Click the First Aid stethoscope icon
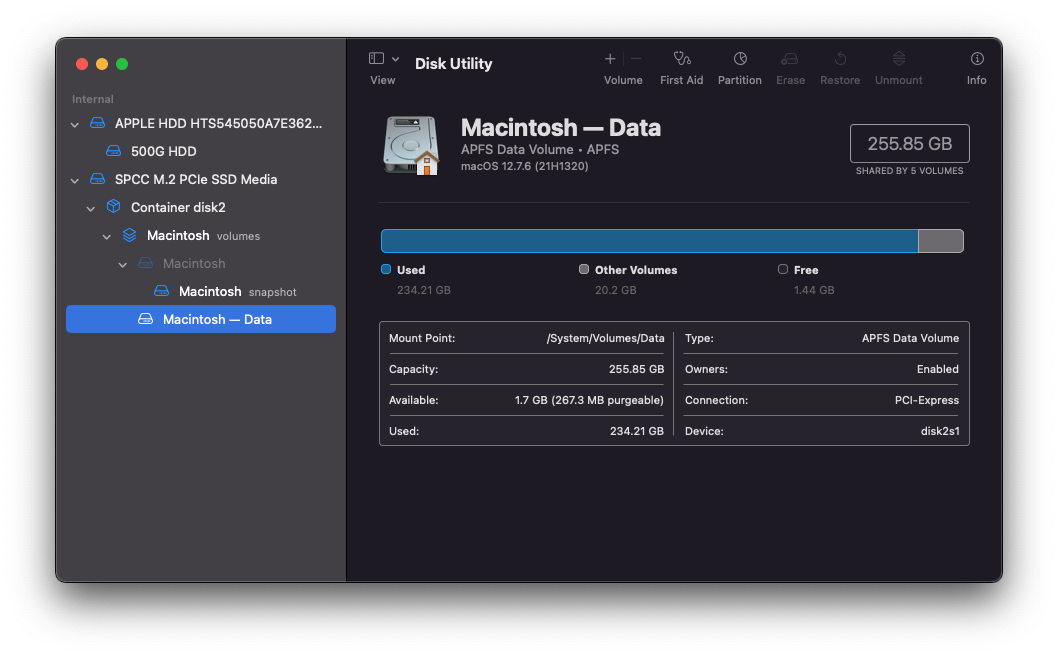 (682, 59)
